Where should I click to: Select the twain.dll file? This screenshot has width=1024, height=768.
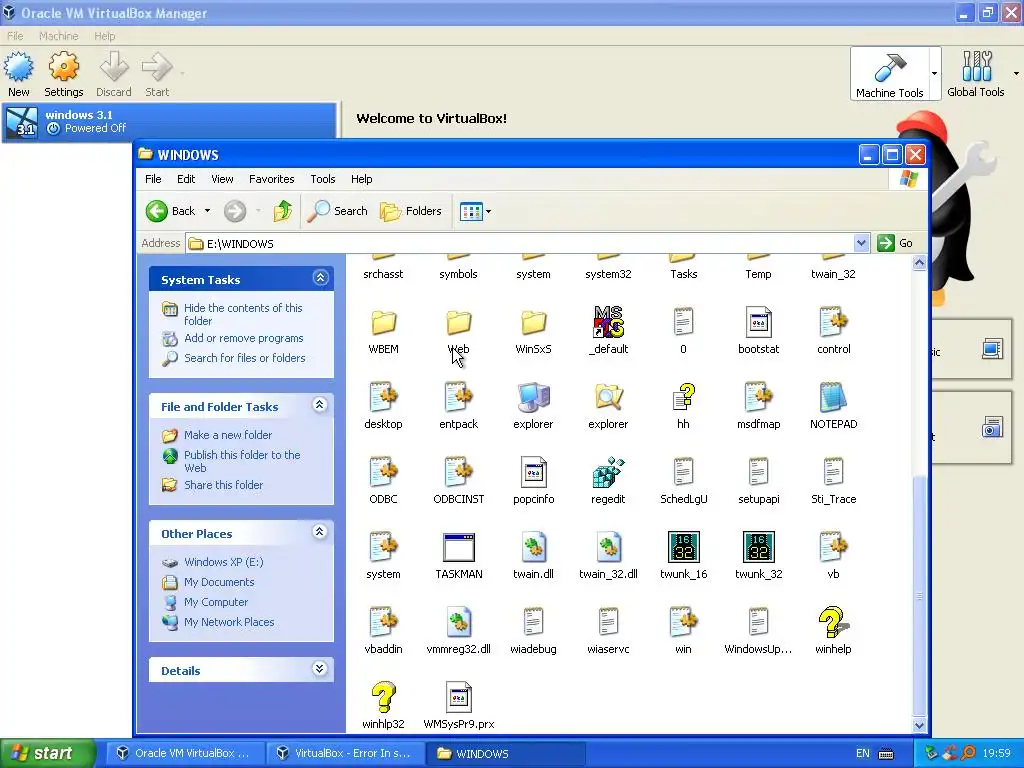(533, 547)
